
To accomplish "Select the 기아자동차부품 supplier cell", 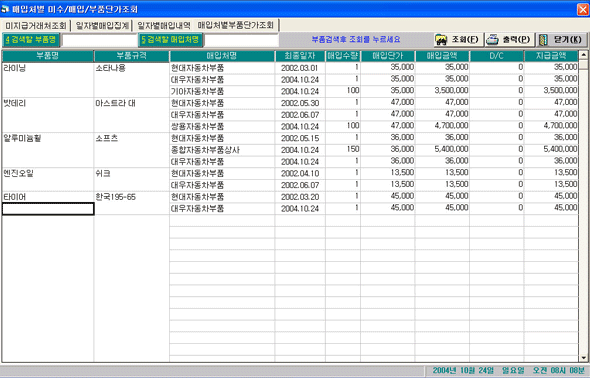I will point(222,91).
